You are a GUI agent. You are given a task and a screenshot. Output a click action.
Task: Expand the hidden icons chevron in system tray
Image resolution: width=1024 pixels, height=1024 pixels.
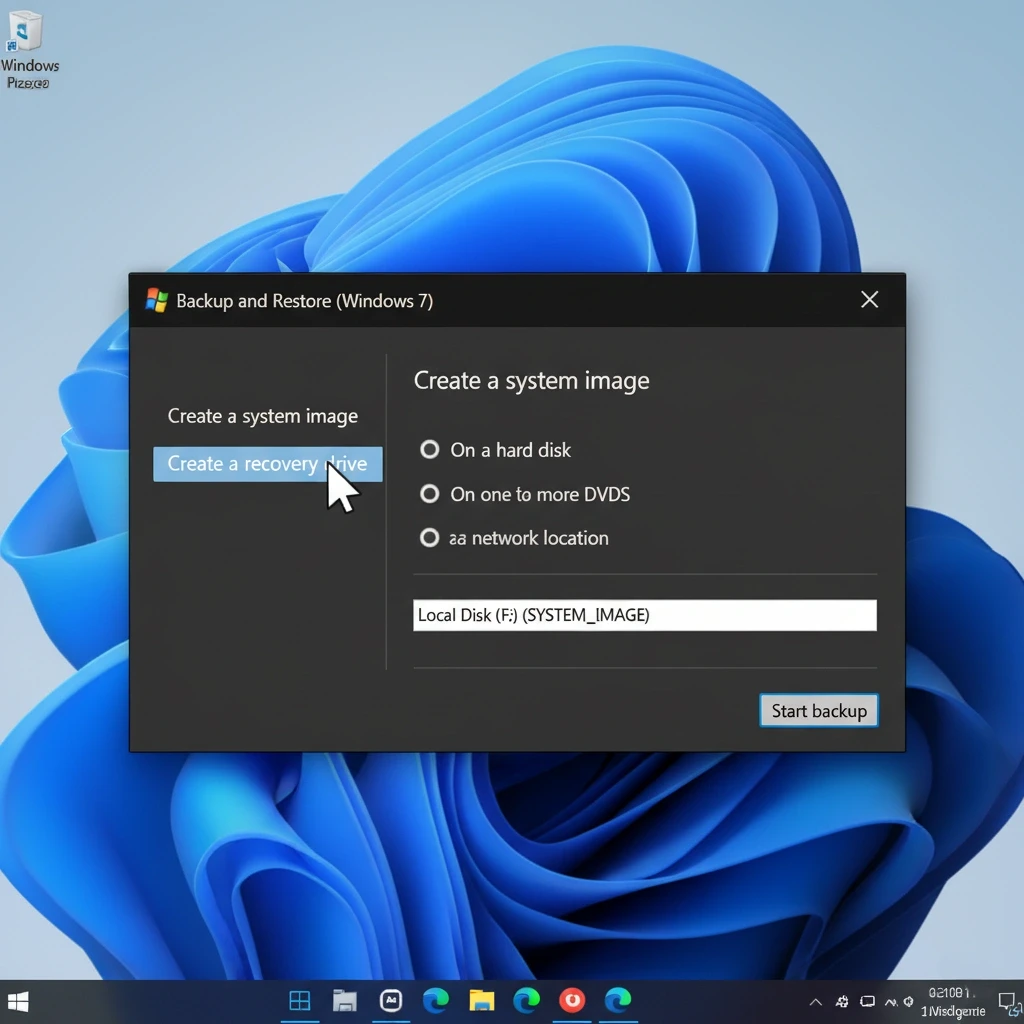click(816, 1002)
